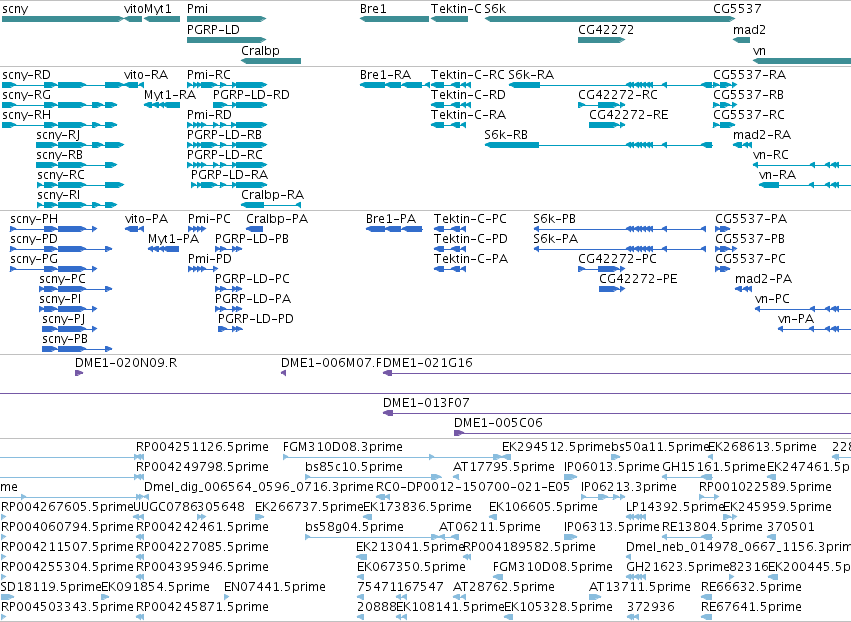Click transcript mad2-RA
Image resolution: width=851 pixels, height=622 pixels.
[x=762, y=135]
